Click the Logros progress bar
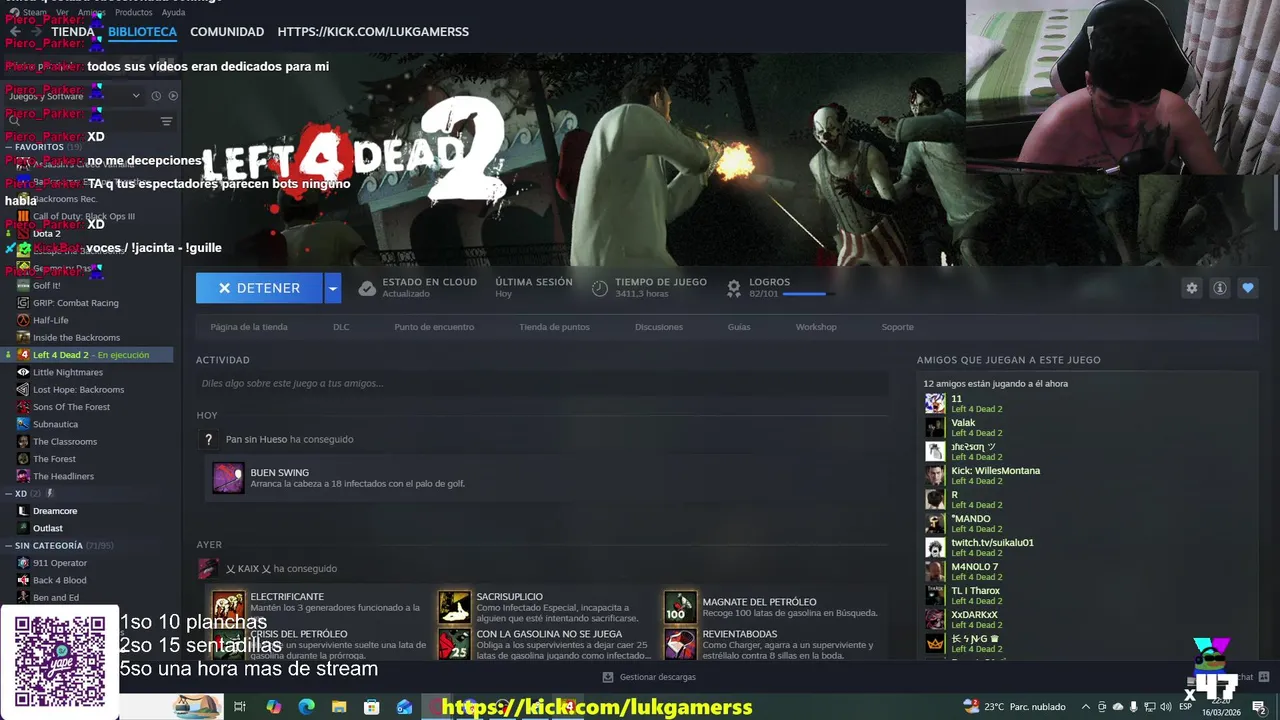Image resolution: width=1280 pixels, height=720 pixels. click(x=809, y=294)
